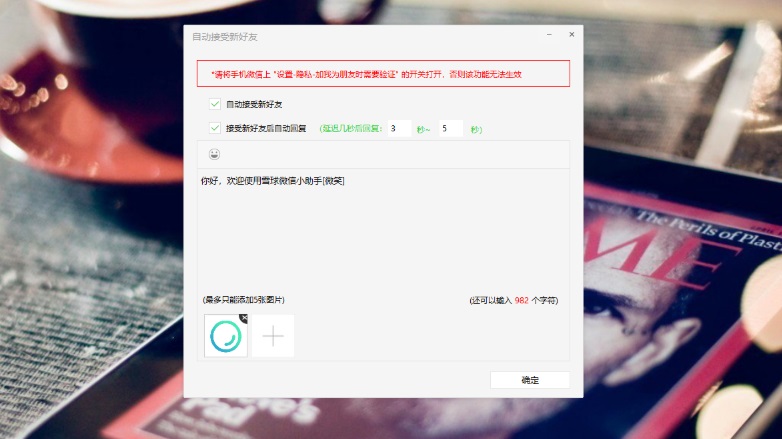Add another image with the plus tile

pos(273,336)
